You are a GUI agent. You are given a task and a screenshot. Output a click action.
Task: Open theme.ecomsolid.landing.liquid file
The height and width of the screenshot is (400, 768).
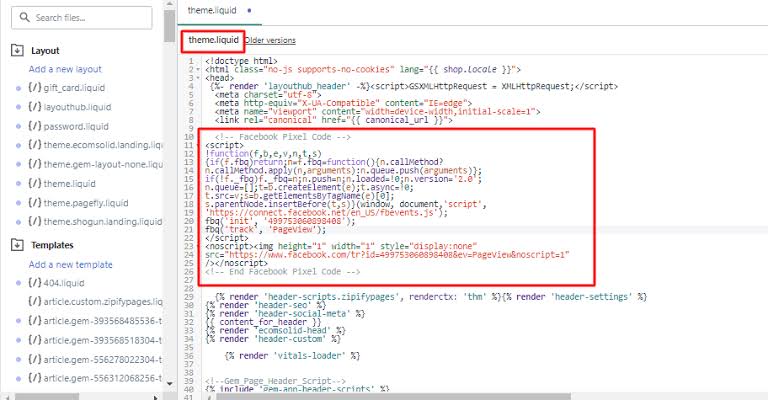click(103, 145)
